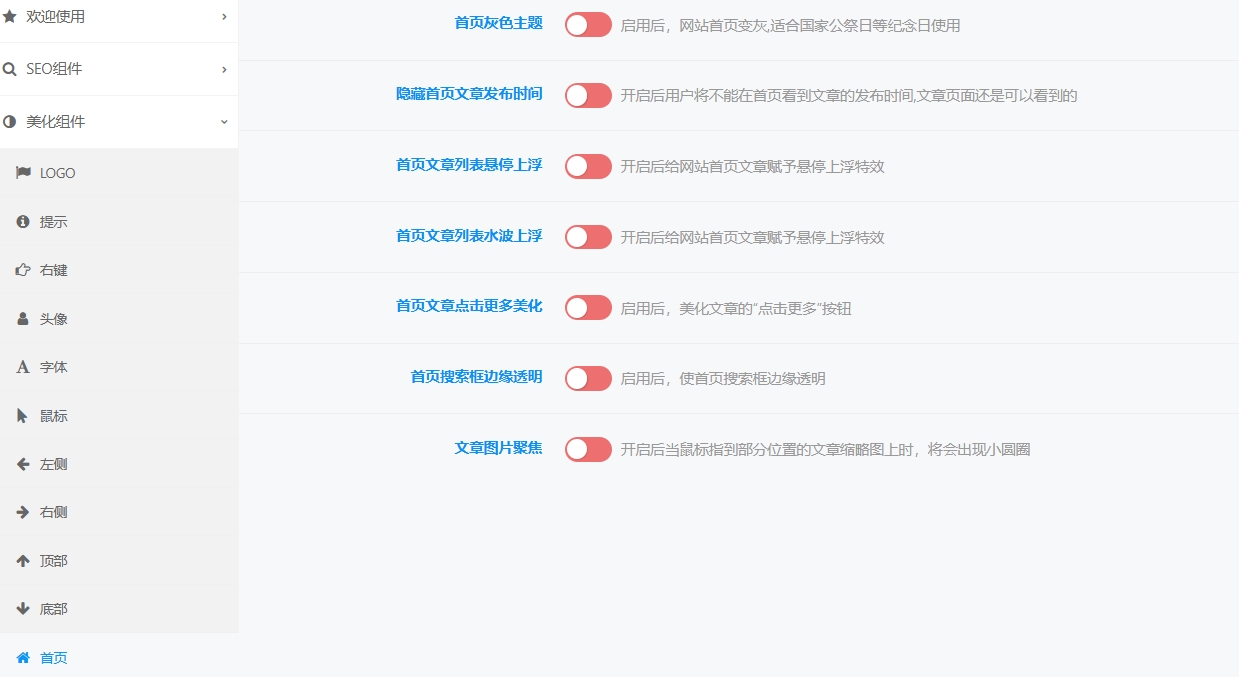1239x677 pixels.
Task: Open the LOGO settings submenu
Action: pyautogui.click(x=119, y=173)
